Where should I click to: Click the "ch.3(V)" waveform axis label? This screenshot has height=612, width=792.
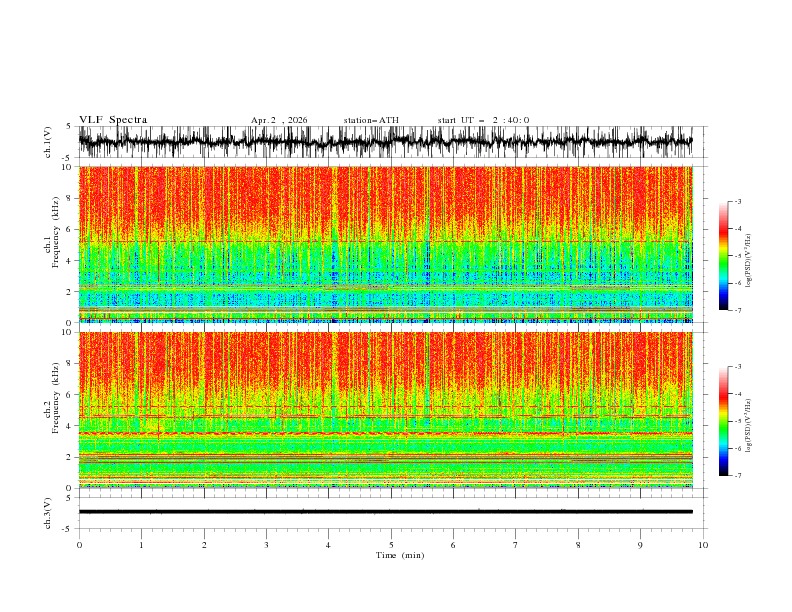pyautogui.click(x=48, y=513)
